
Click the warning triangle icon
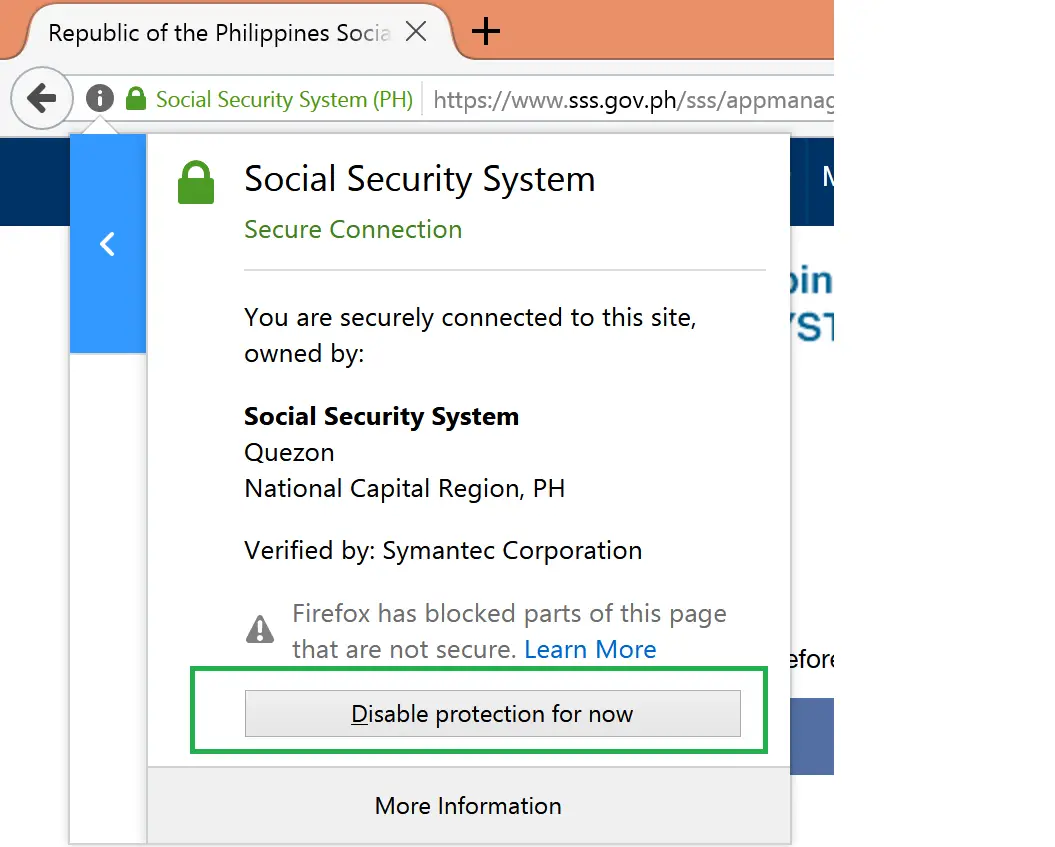260,630
